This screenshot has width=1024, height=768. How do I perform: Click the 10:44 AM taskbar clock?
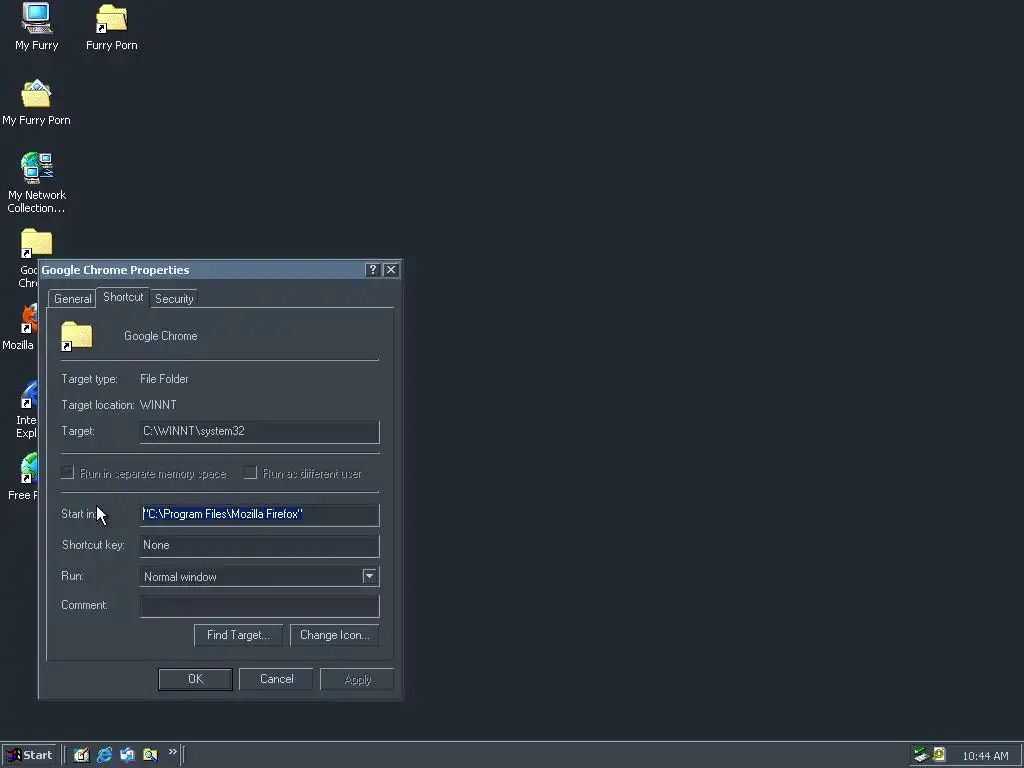pos(985,756)
